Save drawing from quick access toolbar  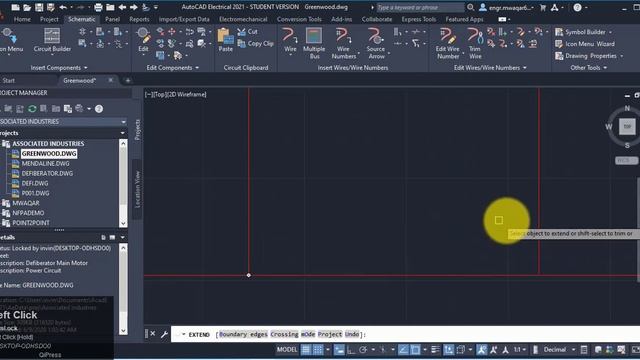pyautogui.click(x=39, y=7)
